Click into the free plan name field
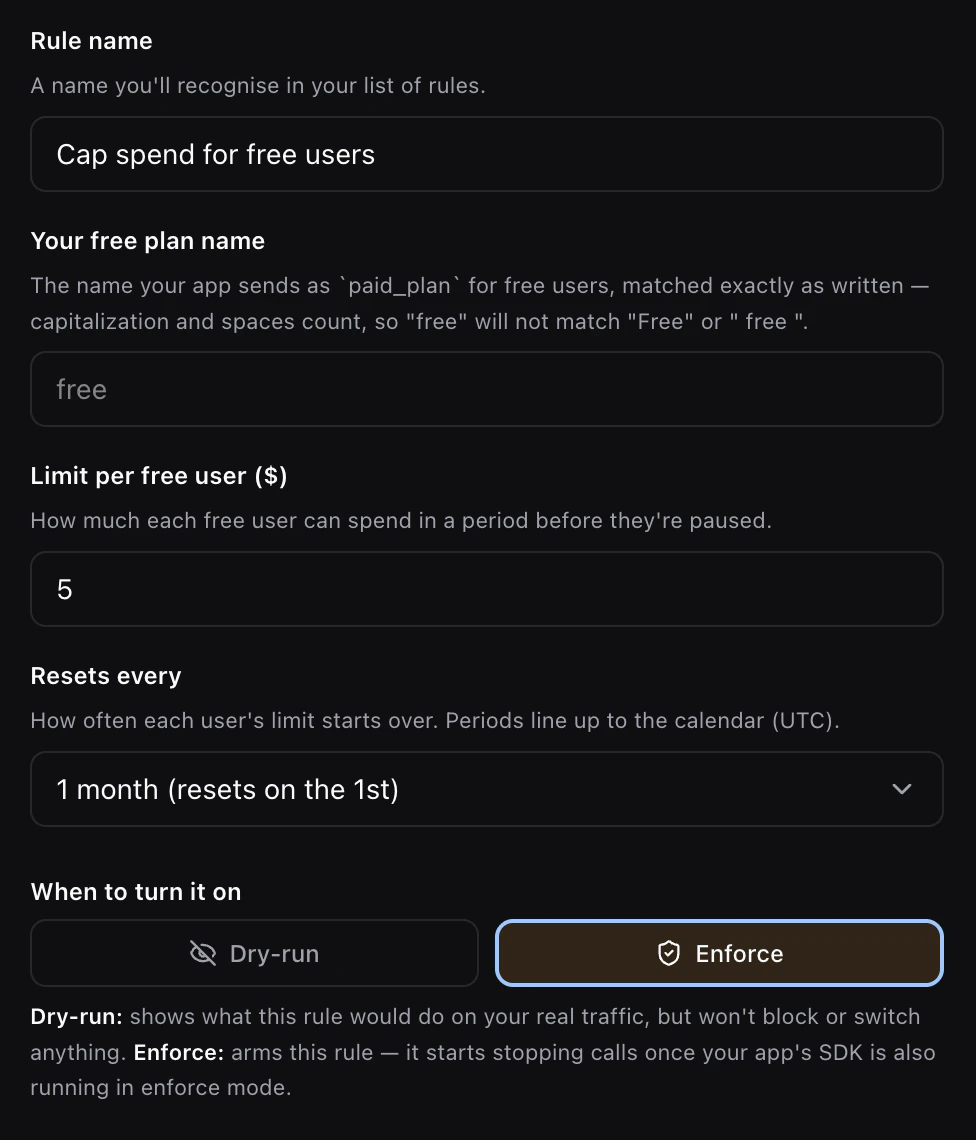This screenshot has width=976, height=1140. pyautogui.click(x=487, y=389)
